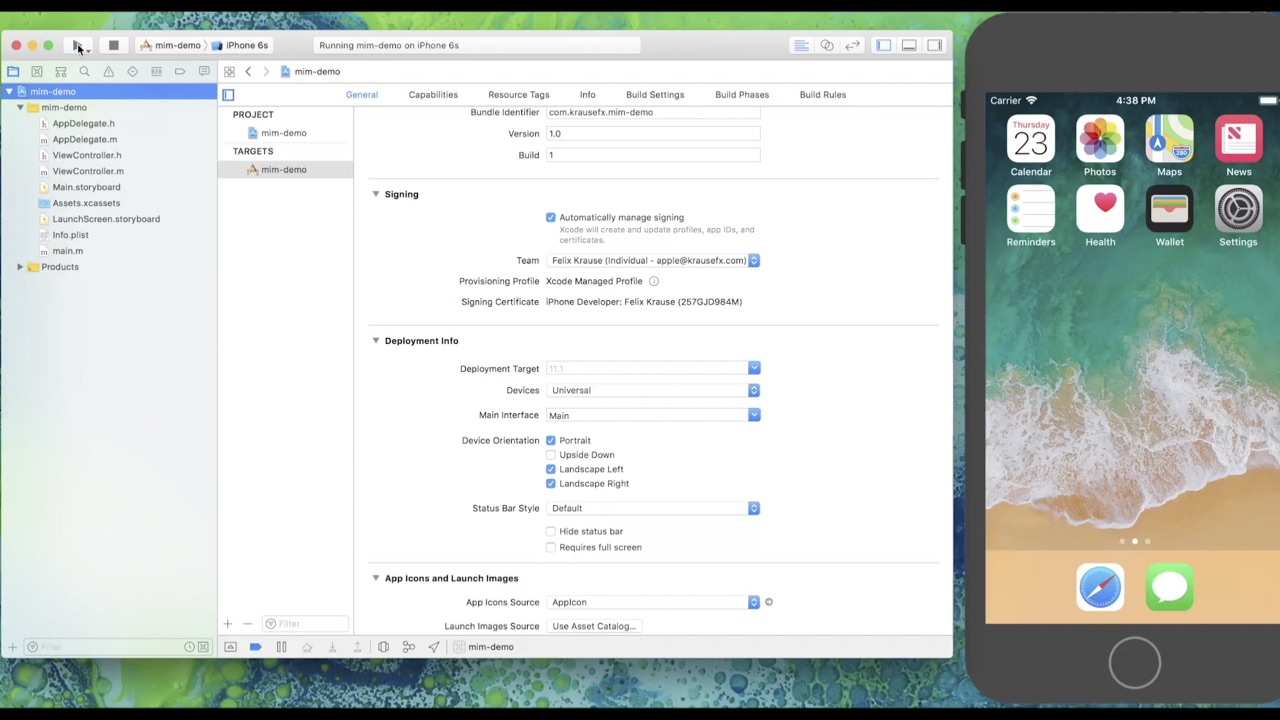Screen dimensions: 1280x720
Task: Show the Project navigator
Action: (13, 72)
